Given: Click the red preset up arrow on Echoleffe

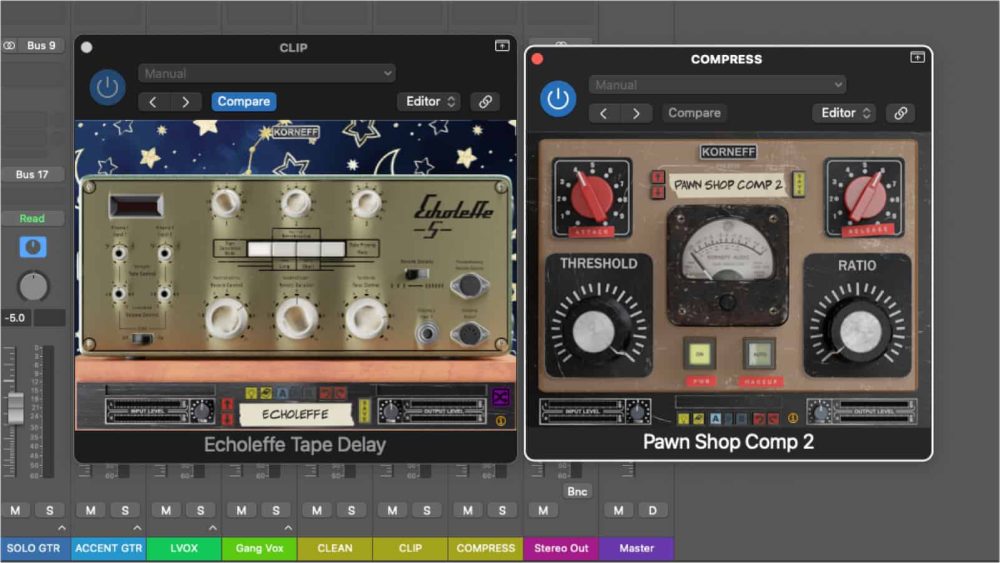Looking at the screenshot, I should click(227, 404).
